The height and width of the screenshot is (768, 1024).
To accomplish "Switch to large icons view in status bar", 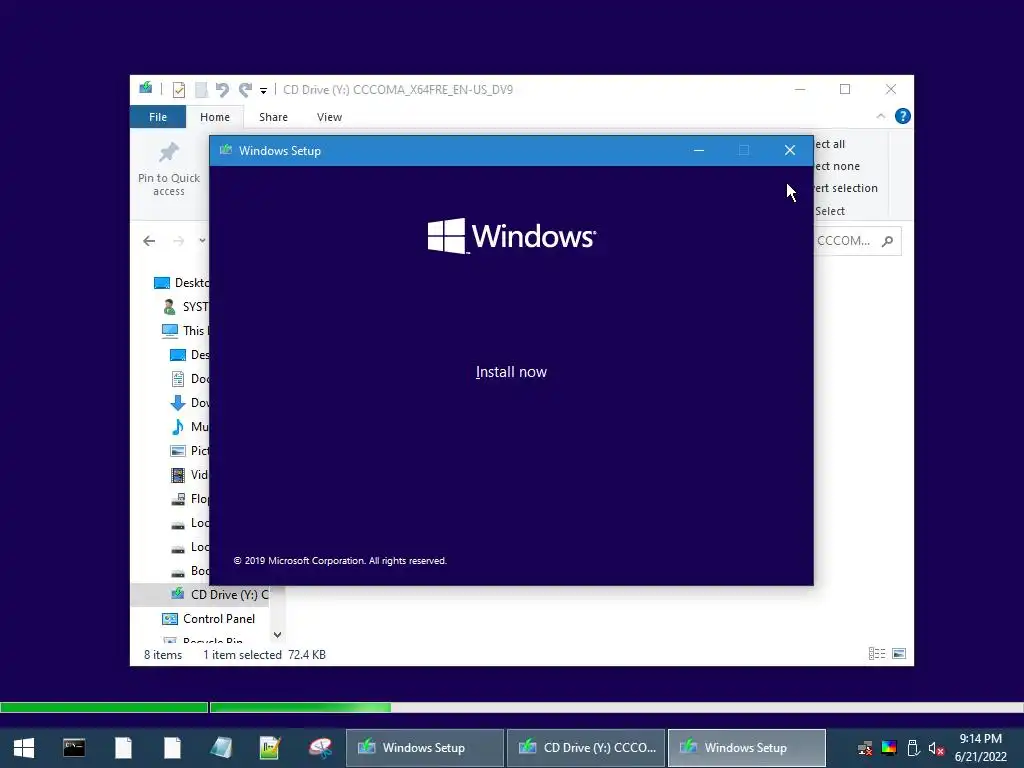I will point(899,654).
